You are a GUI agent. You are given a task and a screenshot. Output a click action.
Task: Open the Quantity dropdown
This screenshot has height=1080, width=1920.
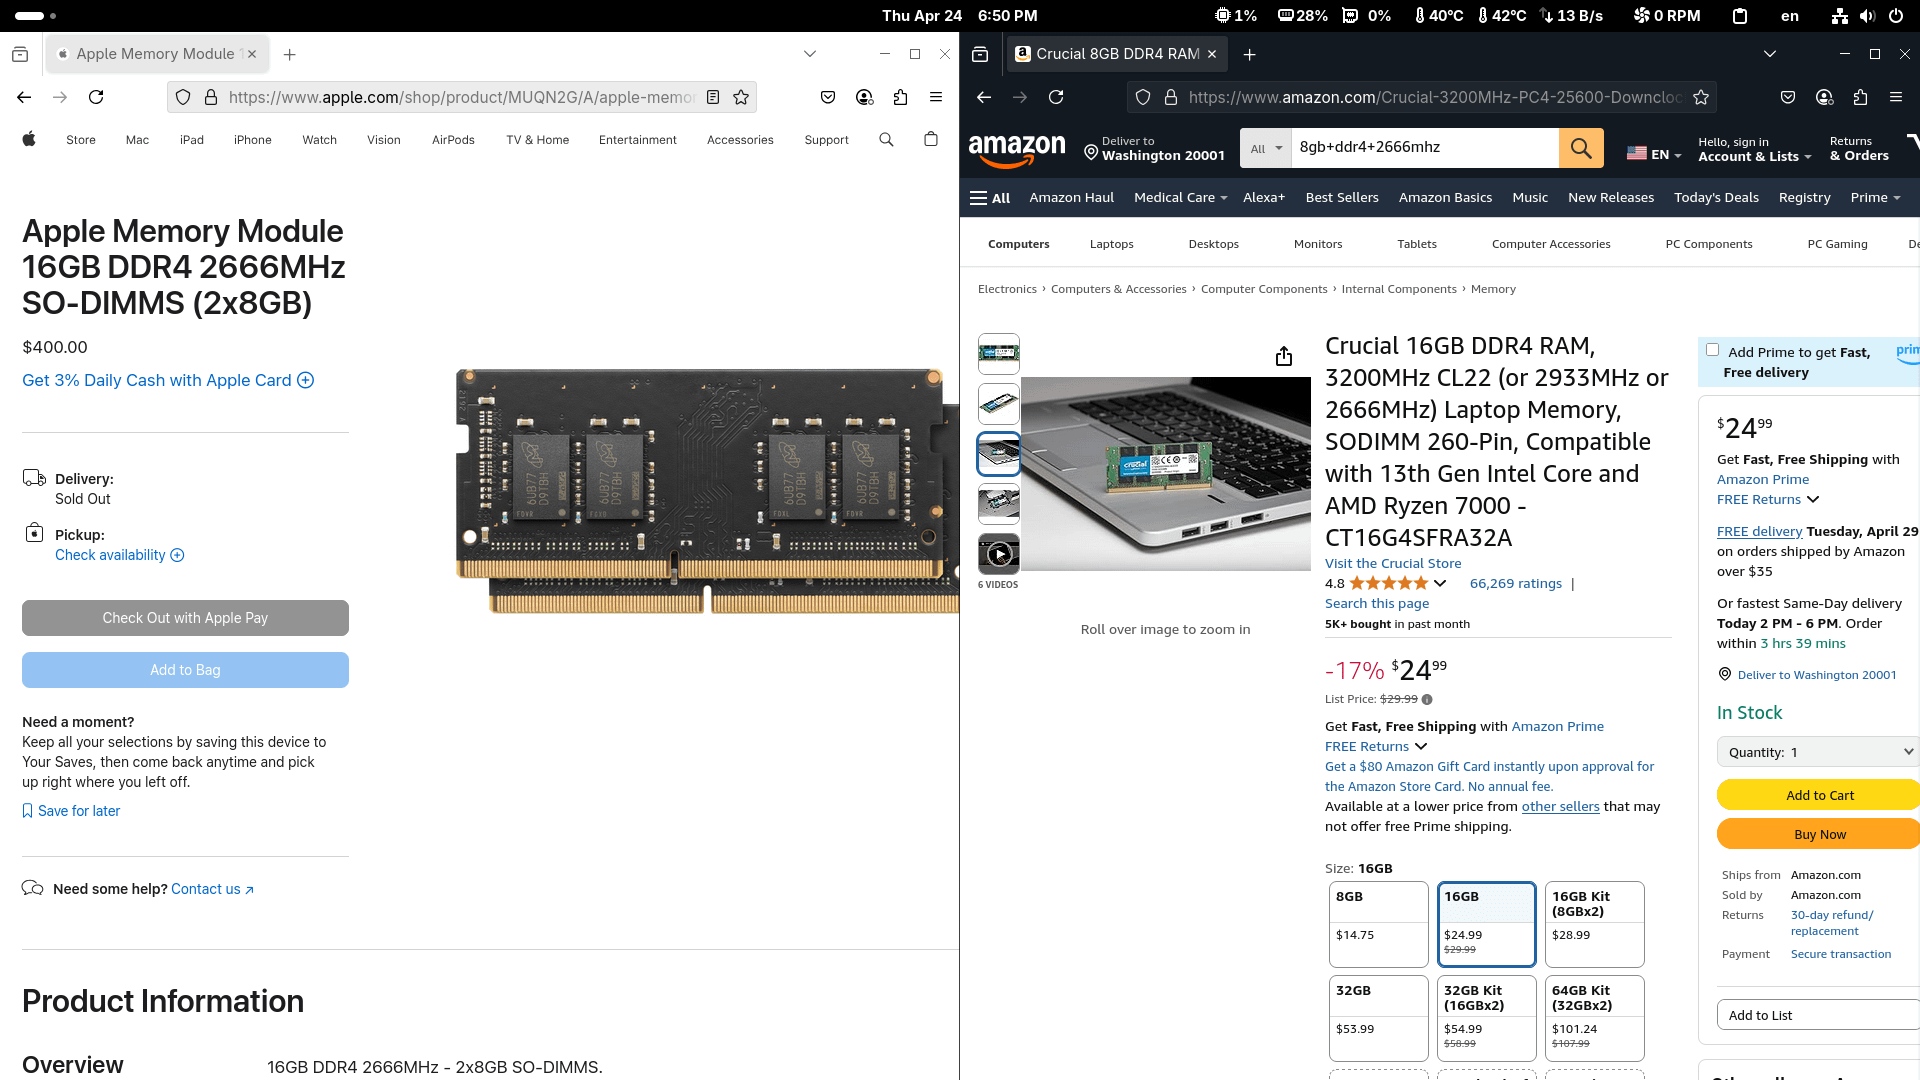pyautogui.click(x=1819, y=752)
